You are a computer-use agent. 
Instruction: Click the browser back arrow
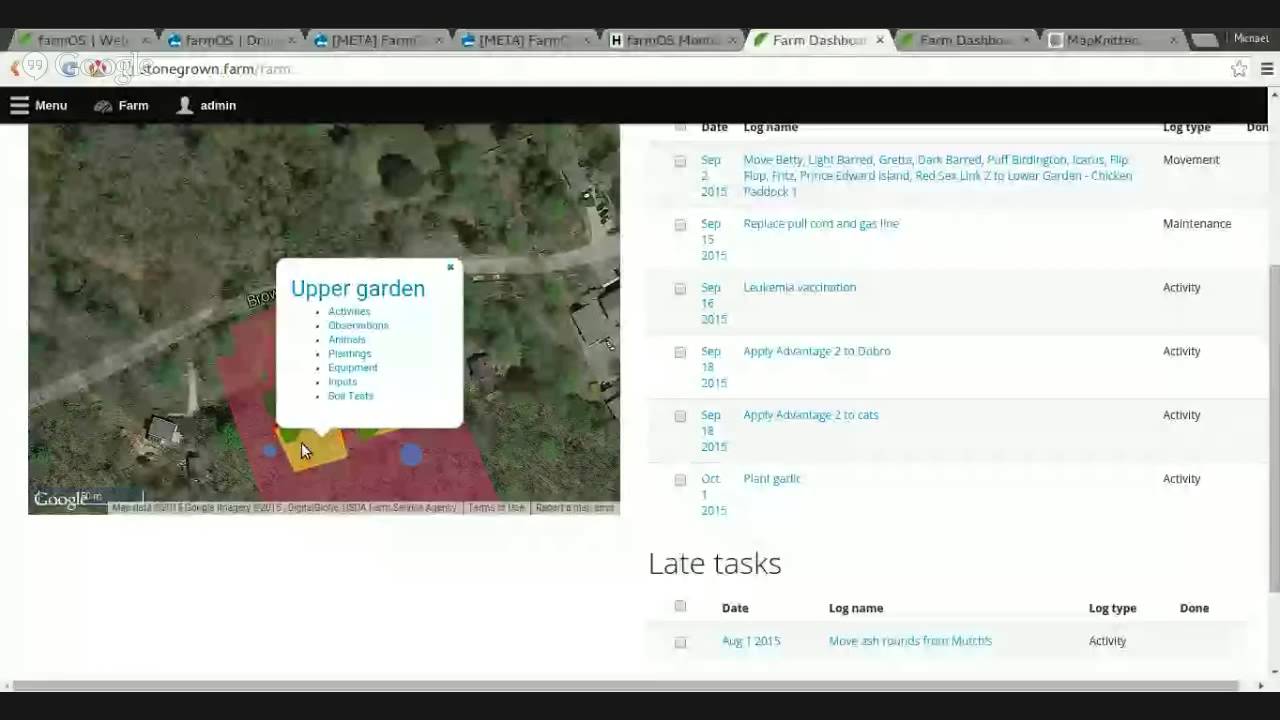point(15,69)
